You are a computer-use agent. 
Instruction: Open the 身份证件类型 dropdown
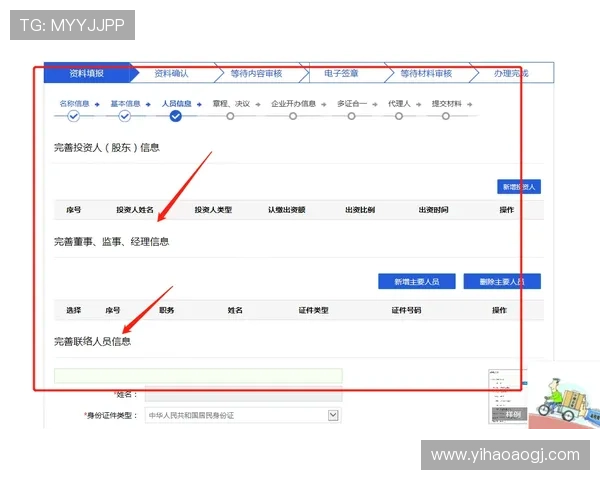click(243, 415)
